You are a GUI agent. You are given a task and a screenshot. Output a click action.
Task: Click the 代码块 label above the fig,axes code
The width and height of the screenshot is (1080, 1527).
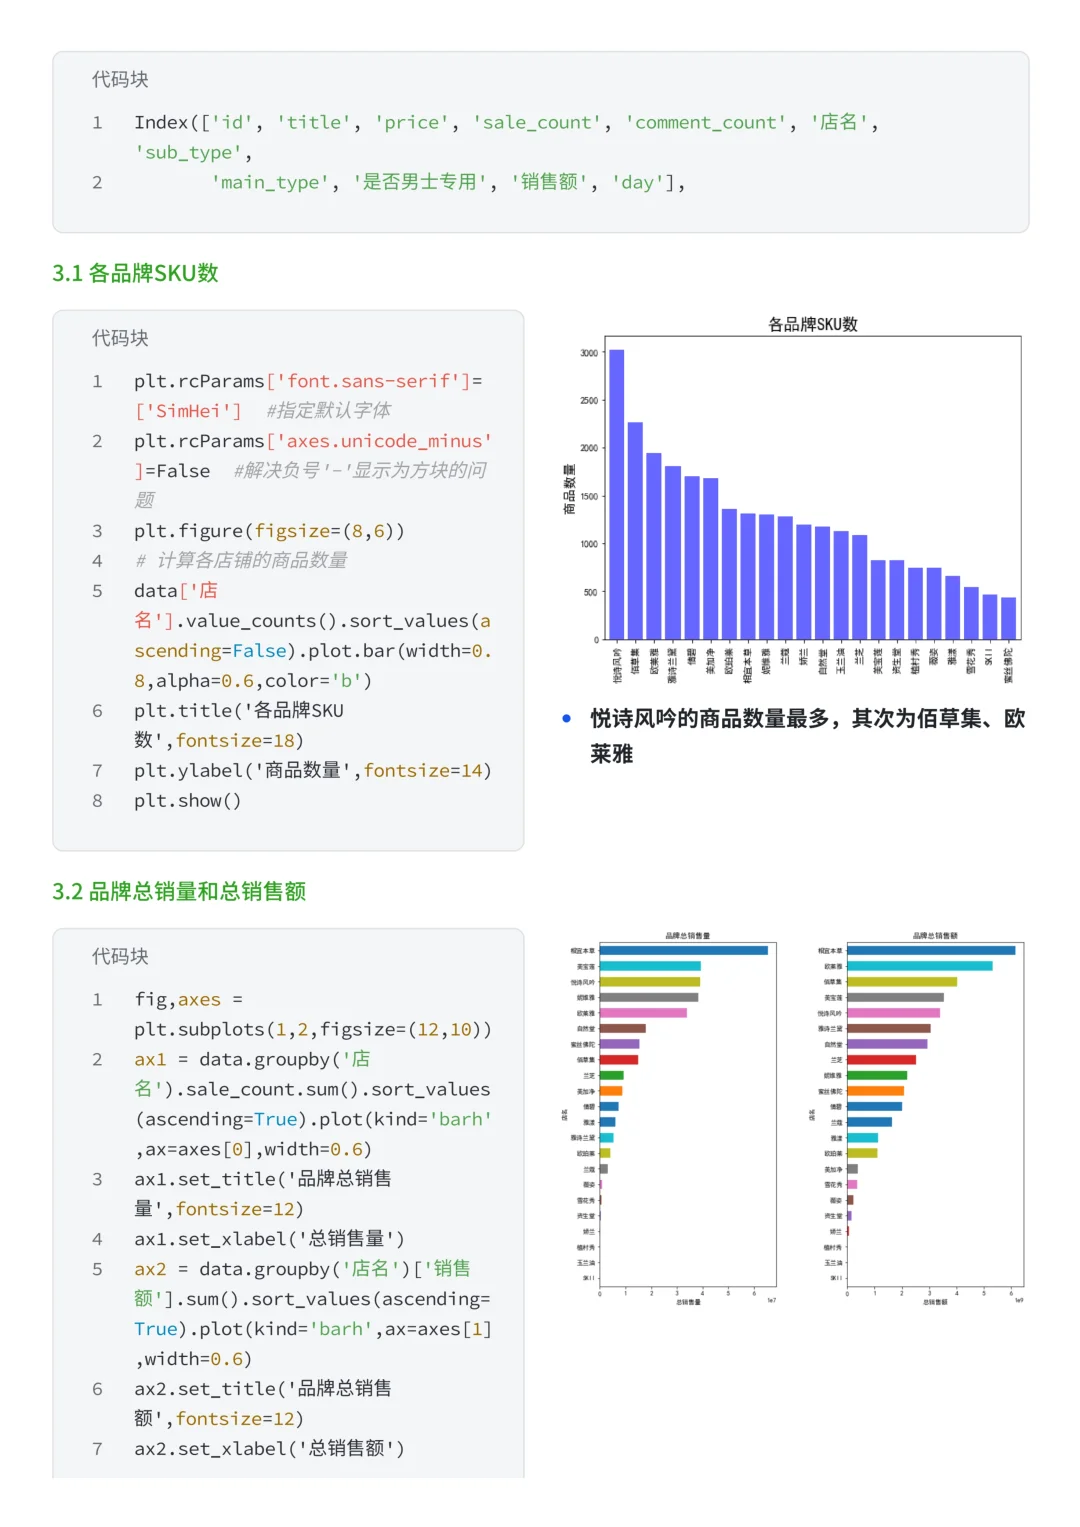120,956
